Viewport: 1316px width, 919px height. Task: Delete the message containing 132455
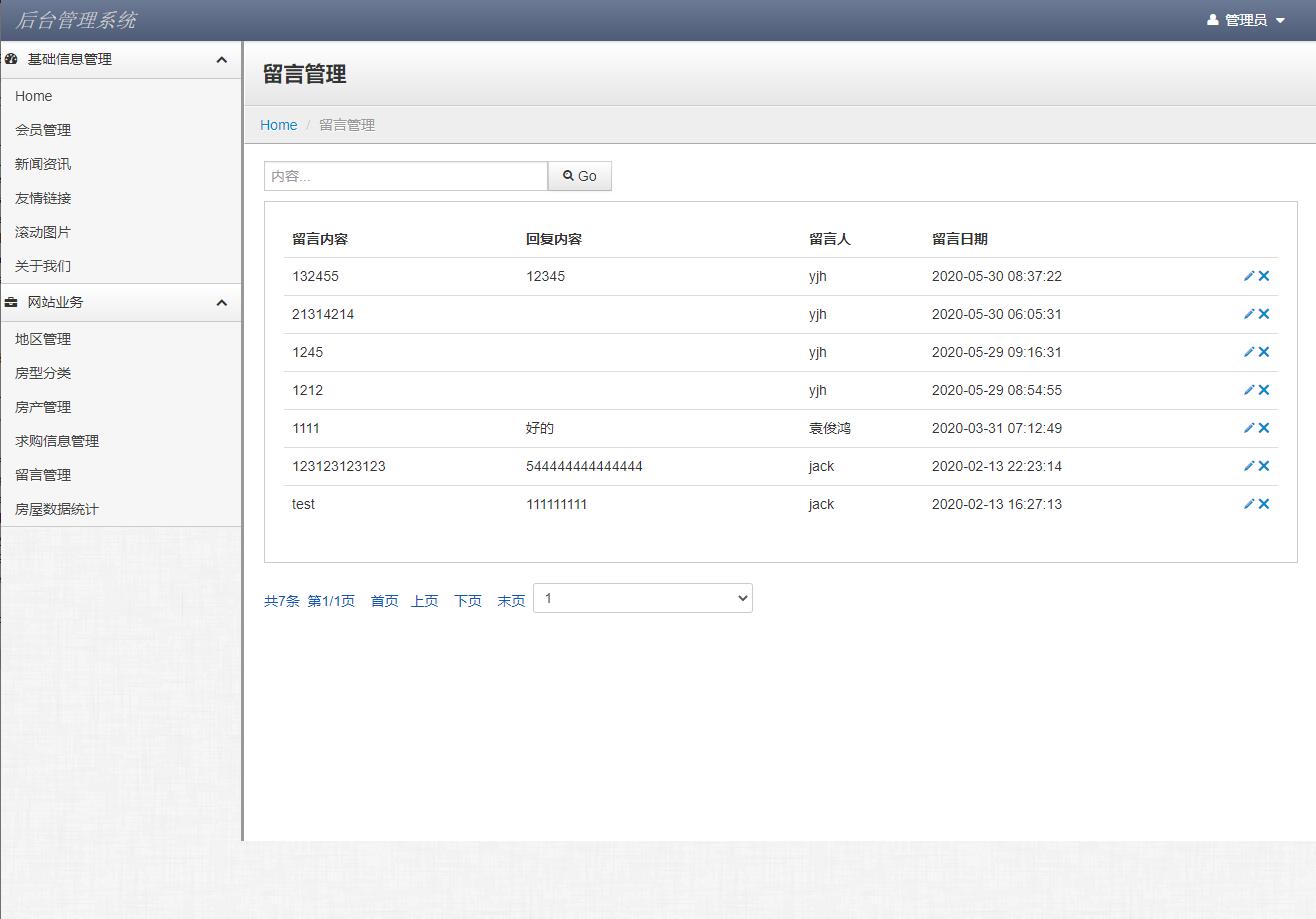(1263, 276)
